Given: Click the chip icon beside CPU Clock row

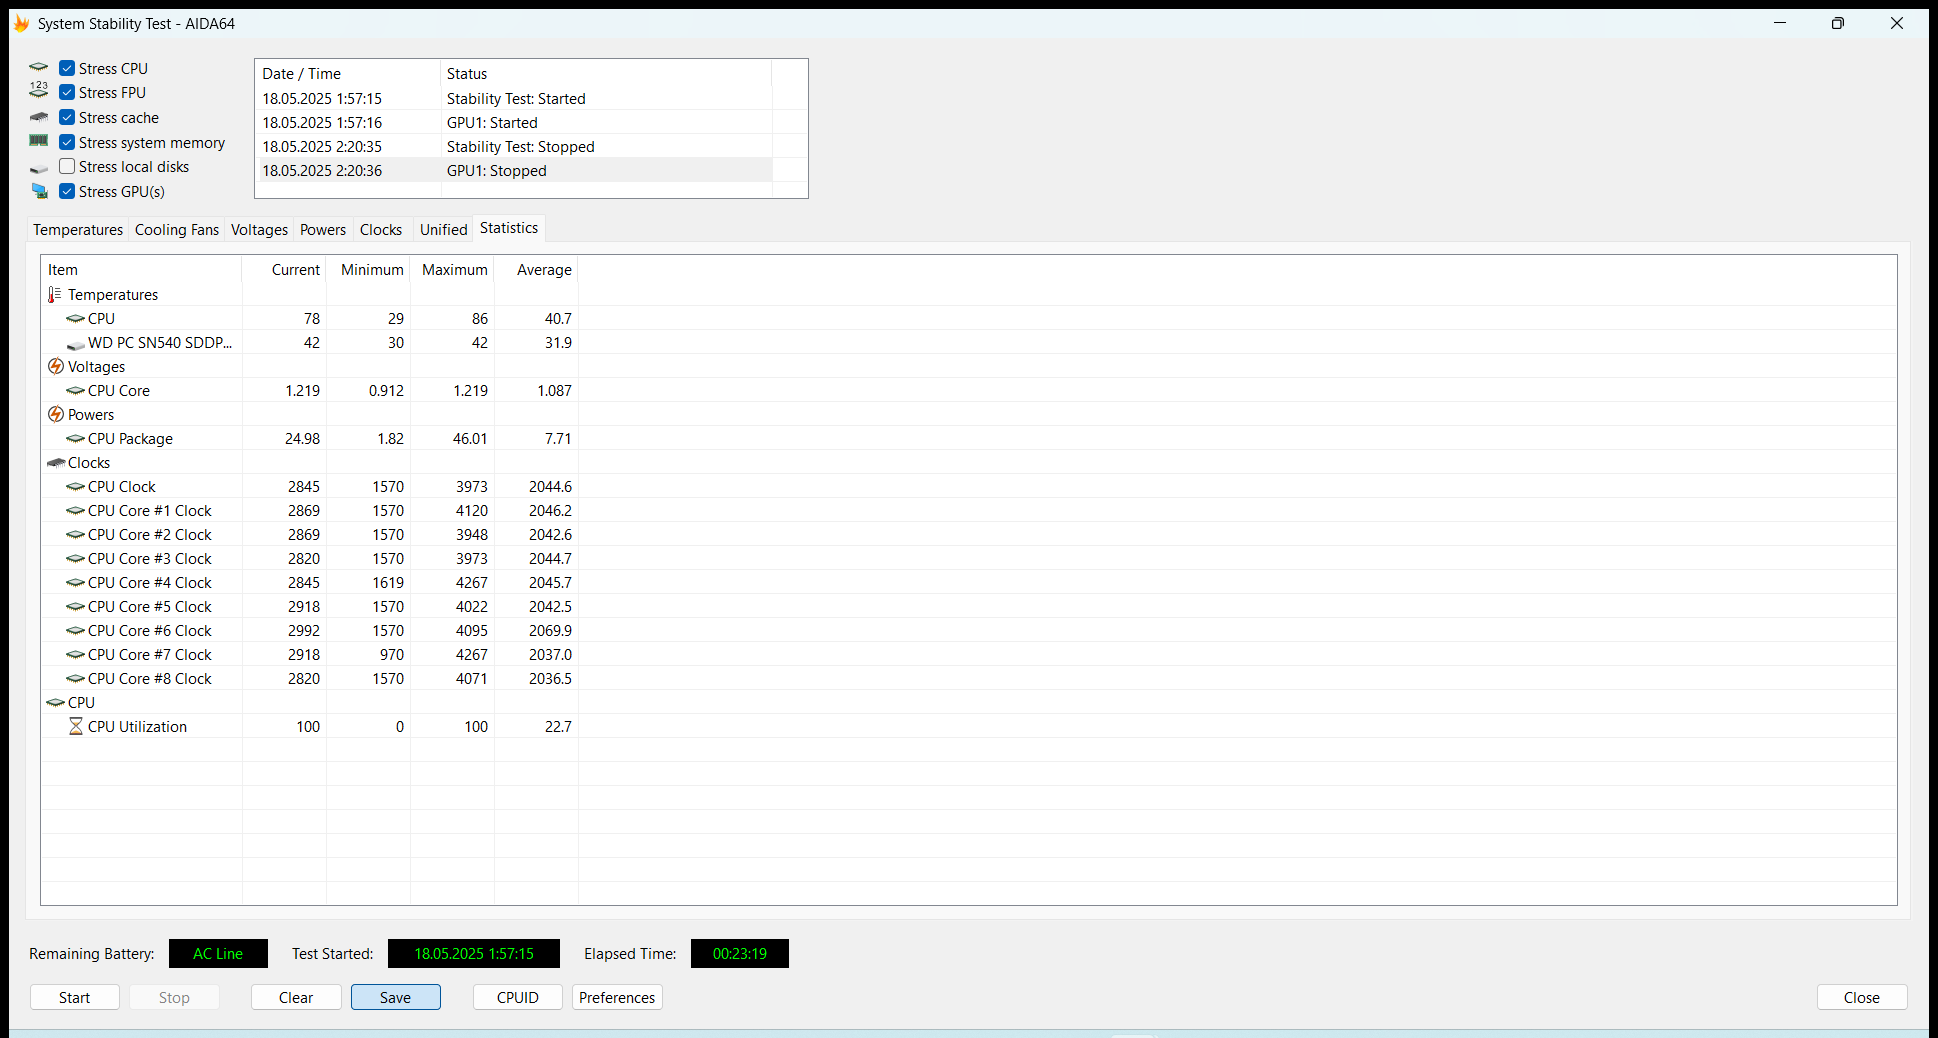Looking at the screenshot, I should [76, 487].
